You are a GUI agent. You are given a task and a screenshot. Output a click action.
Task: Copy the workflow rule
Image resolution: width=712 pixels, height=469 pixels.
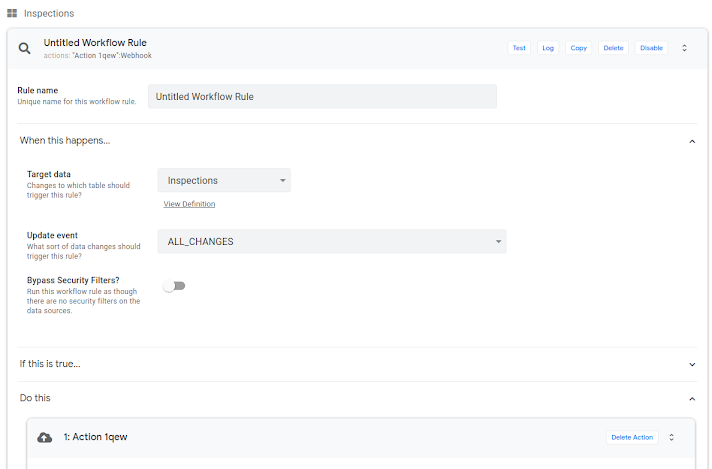coord(578,48)
